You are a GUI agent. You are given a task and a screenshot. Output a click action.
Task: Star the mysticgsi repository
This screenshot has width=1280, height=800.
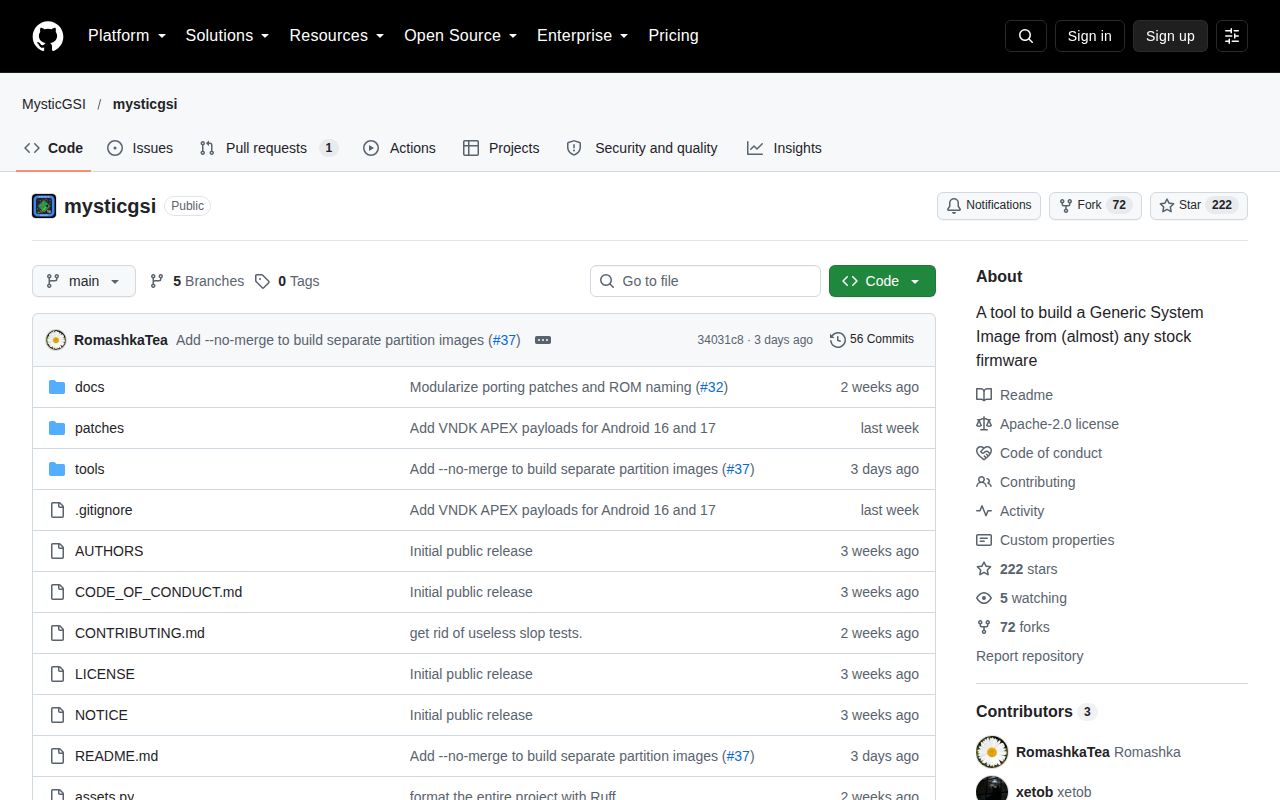(1199, 205)
